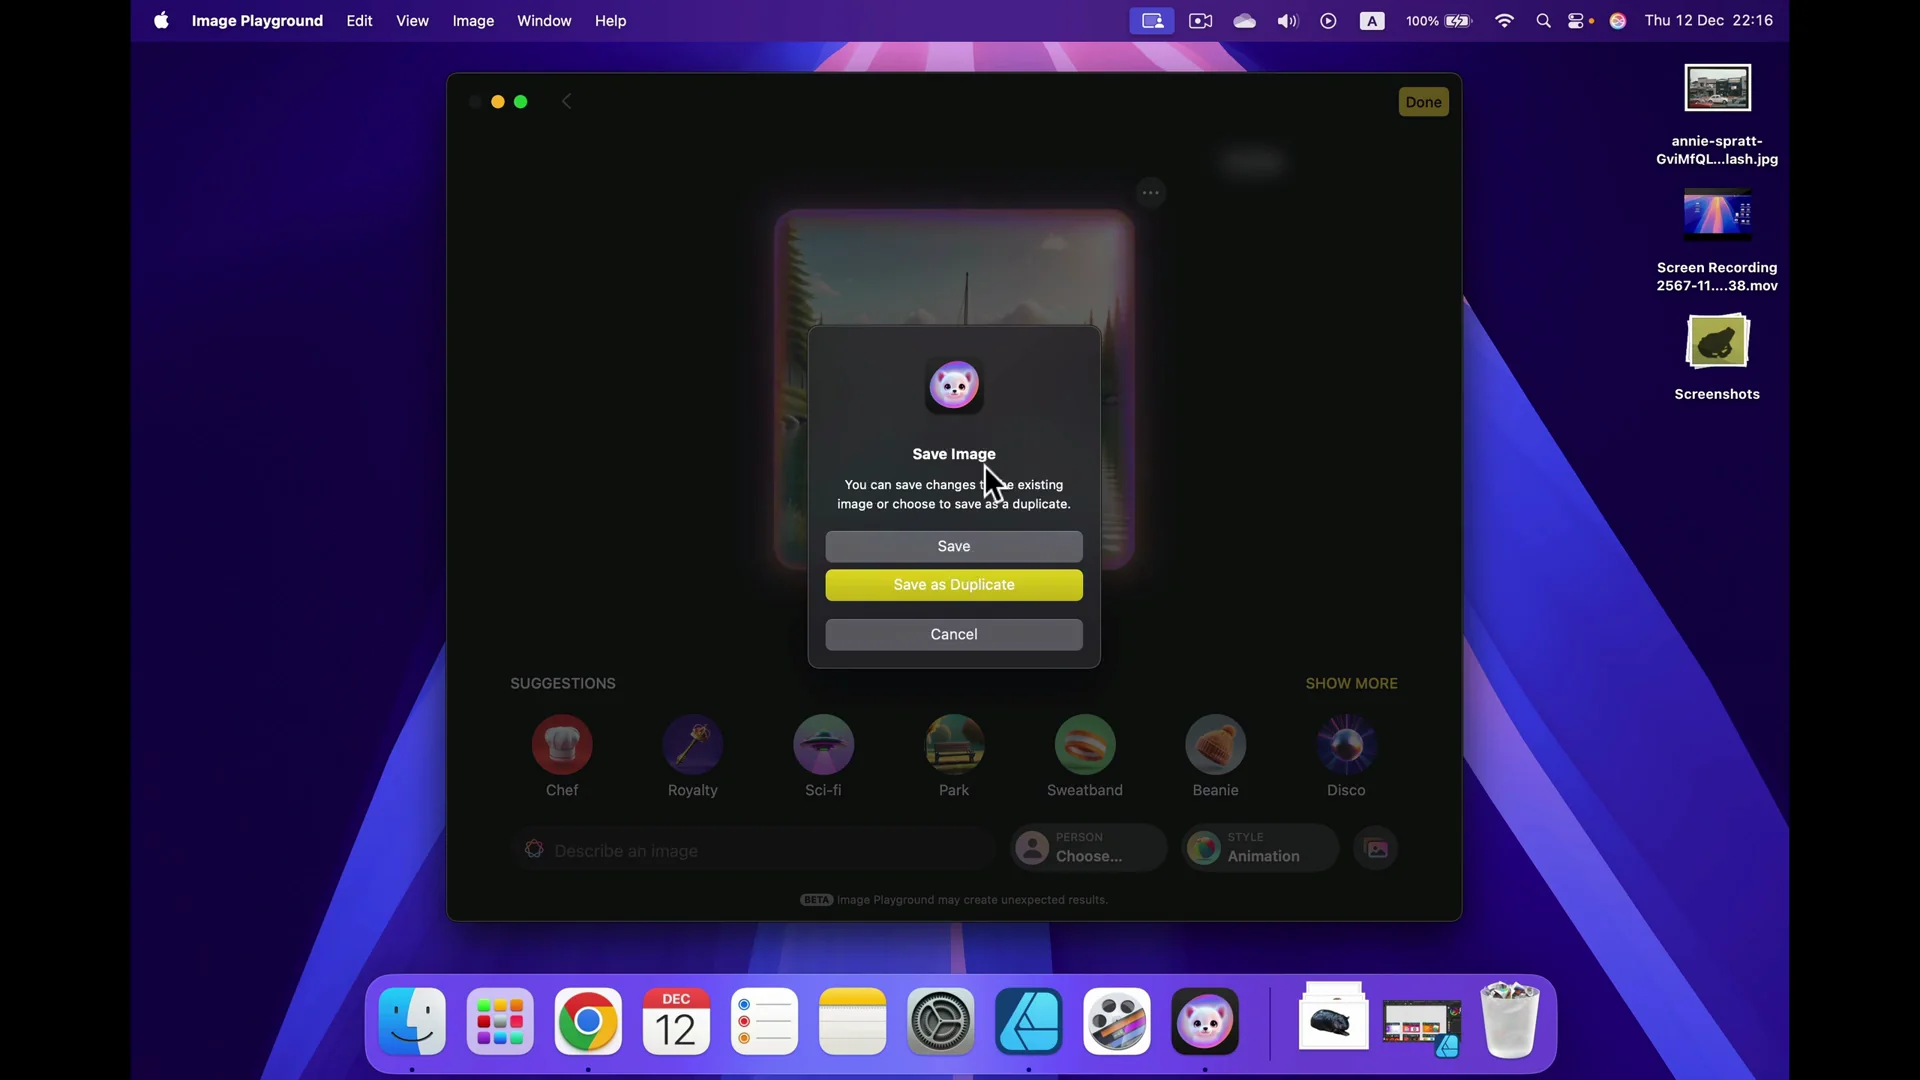
Task: Choose the Disco suggestion icon
Action: tap(1345, 744)
